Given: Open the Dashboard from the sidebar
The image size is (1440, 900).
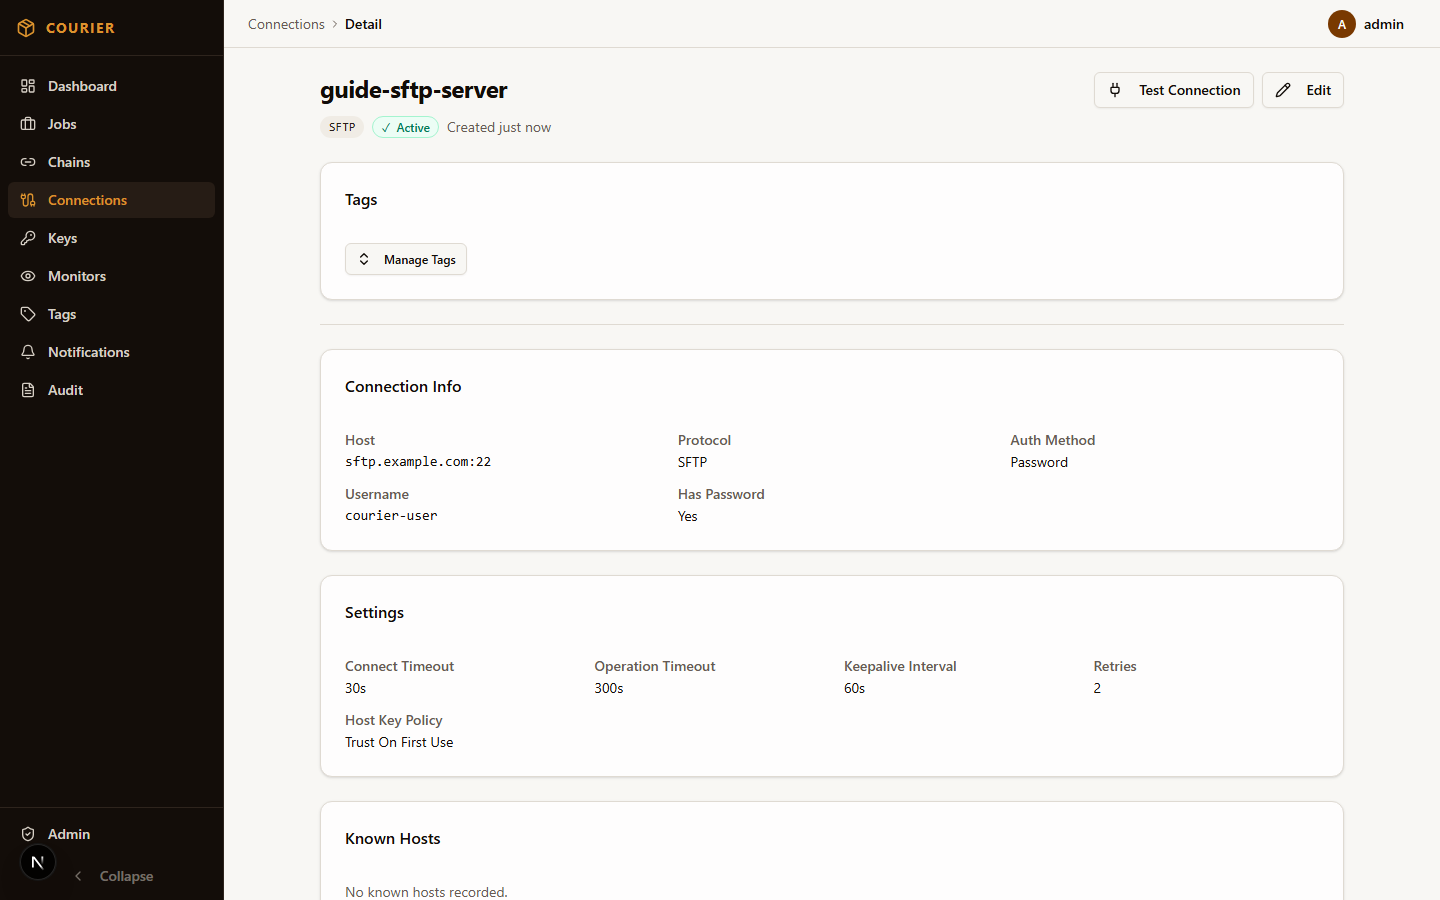Looking at the screenshot, I should coord(81,86).
